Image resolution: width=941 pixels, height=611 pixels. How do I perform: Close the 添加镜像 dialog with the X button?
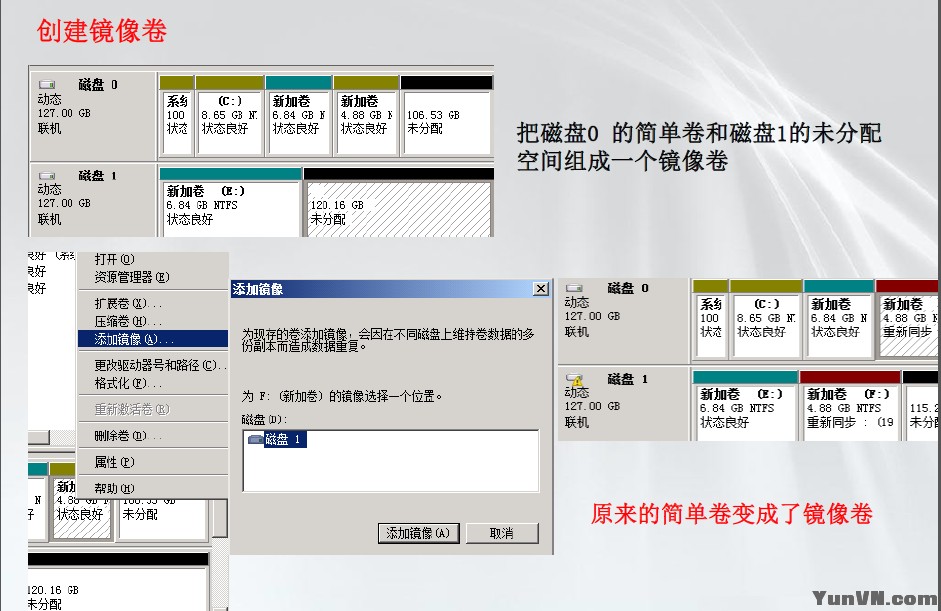click(541, 289)
